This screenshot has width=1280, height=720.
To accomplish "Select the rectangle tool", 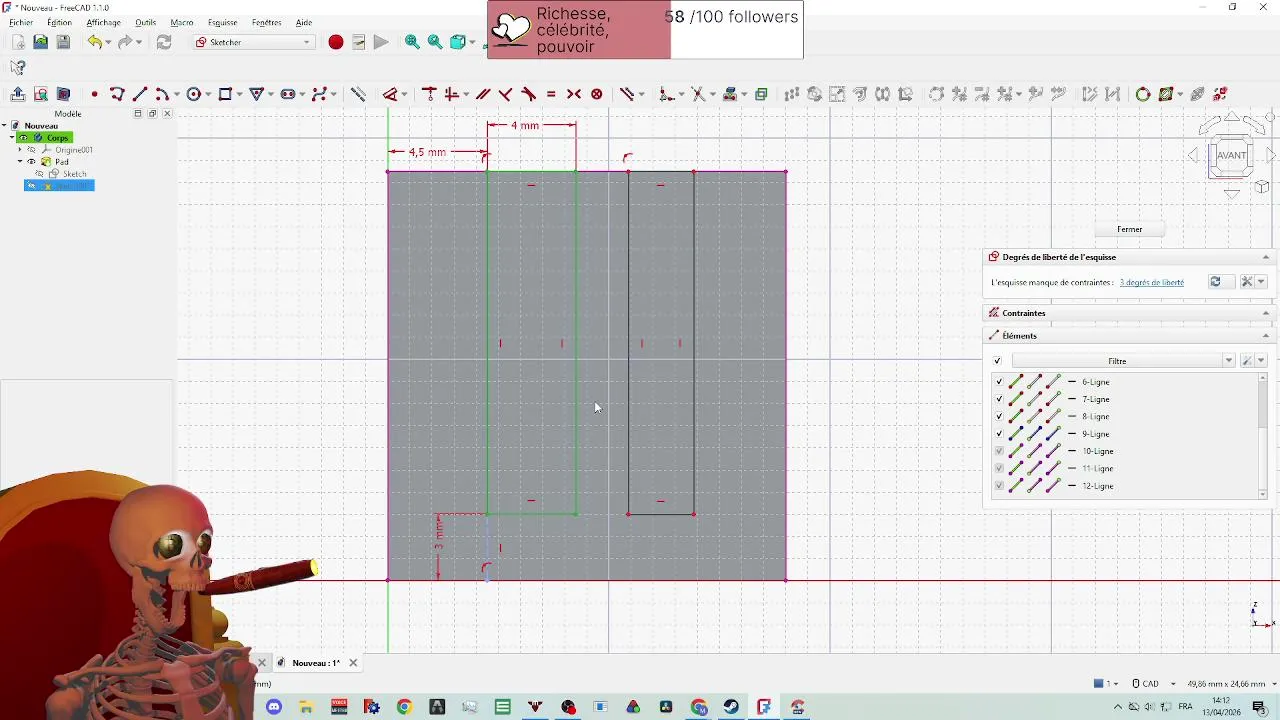I will pyautogui.click(x=225, y=94).
